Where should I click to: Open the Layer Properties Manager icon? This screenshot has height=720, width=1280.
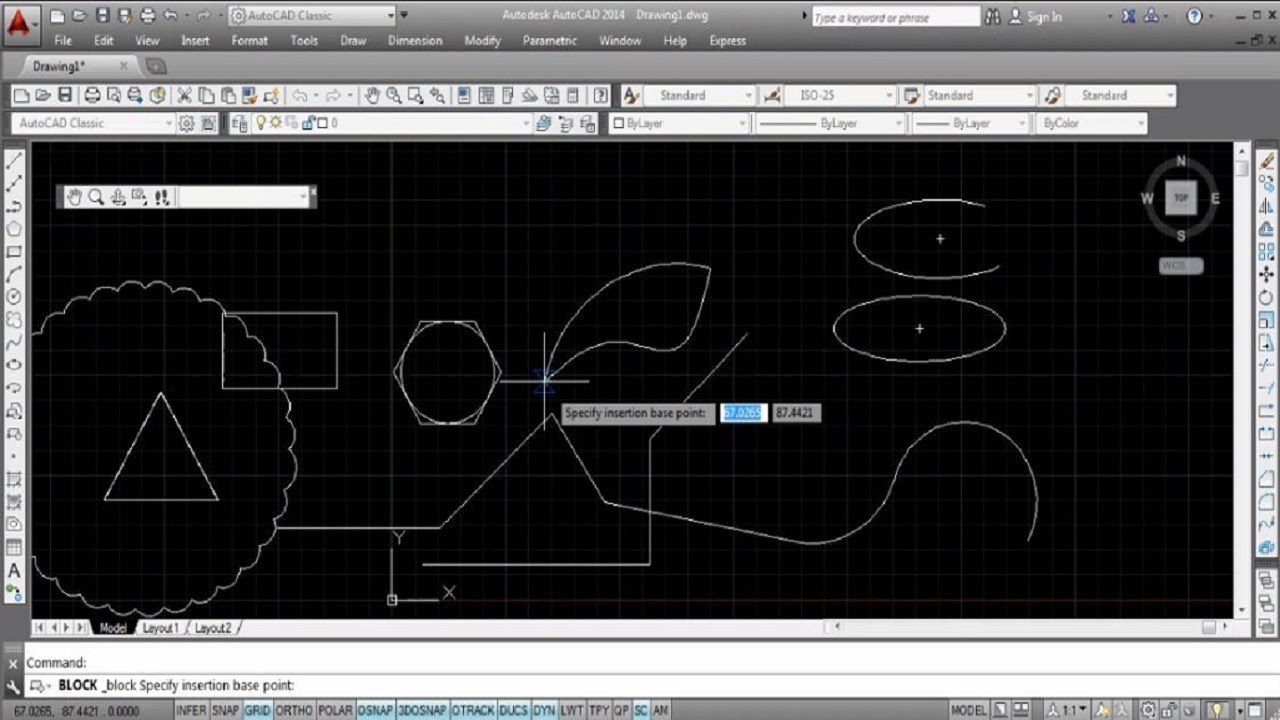click(239, 123)
